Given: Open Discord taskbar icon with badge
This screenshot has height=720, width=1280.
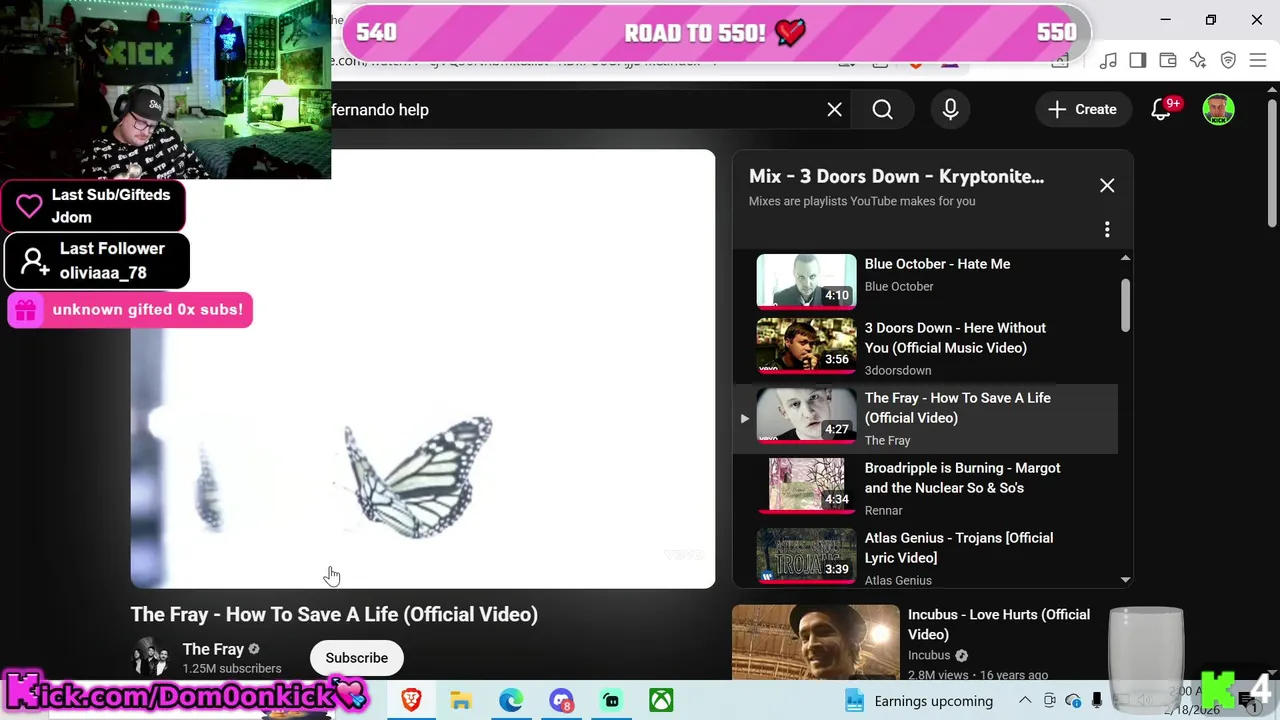Looking at the screenshot, I should pyautogui.click(x=561, y=700).
